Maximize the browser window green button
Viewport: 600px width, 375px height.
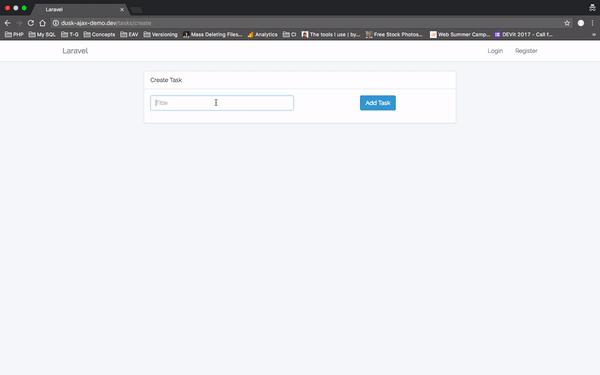[x=24, y=8]
